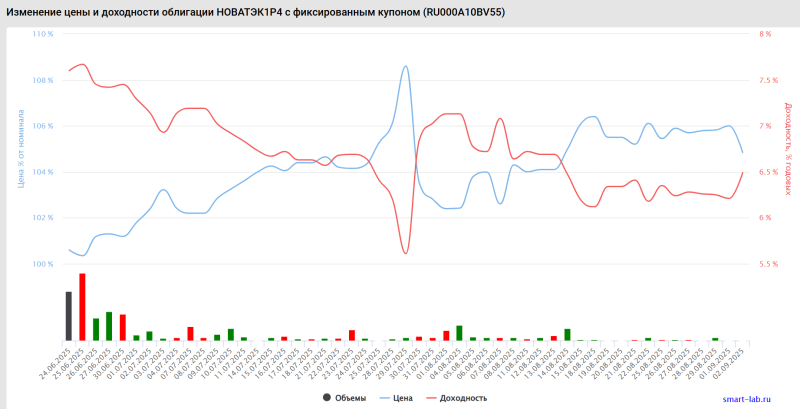
Task: Click the 15.08.2025 date label on x-axis
Action: pyautogui.click(x=567, y=363)
